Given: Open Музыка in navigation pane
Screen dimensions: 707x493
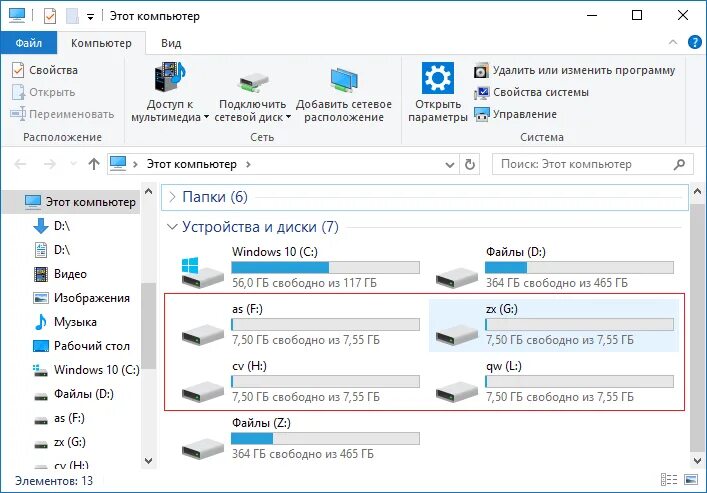Looking at the screenshot, I should click(65, 322).
